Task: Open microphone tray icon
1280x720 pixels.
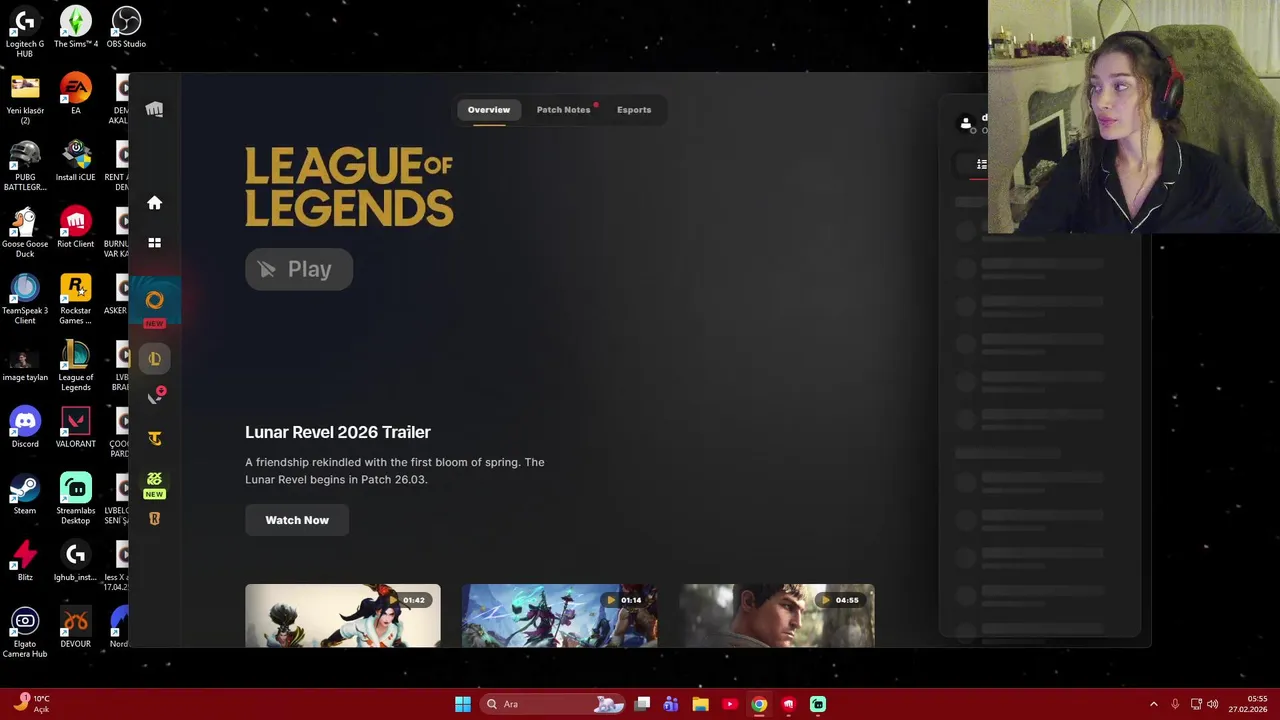Action: tap(1175, 704)
